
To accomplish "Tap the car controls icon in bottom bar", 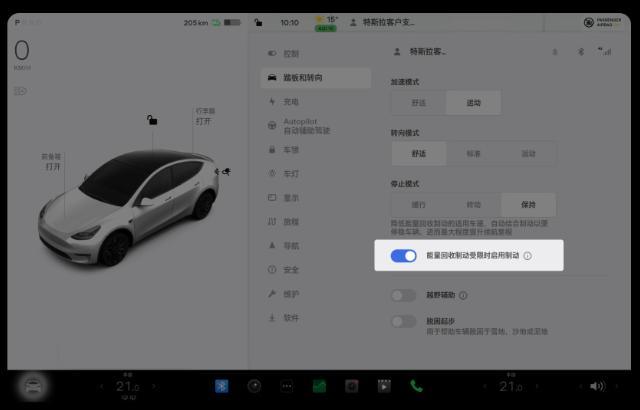I will tap(33, 386).
